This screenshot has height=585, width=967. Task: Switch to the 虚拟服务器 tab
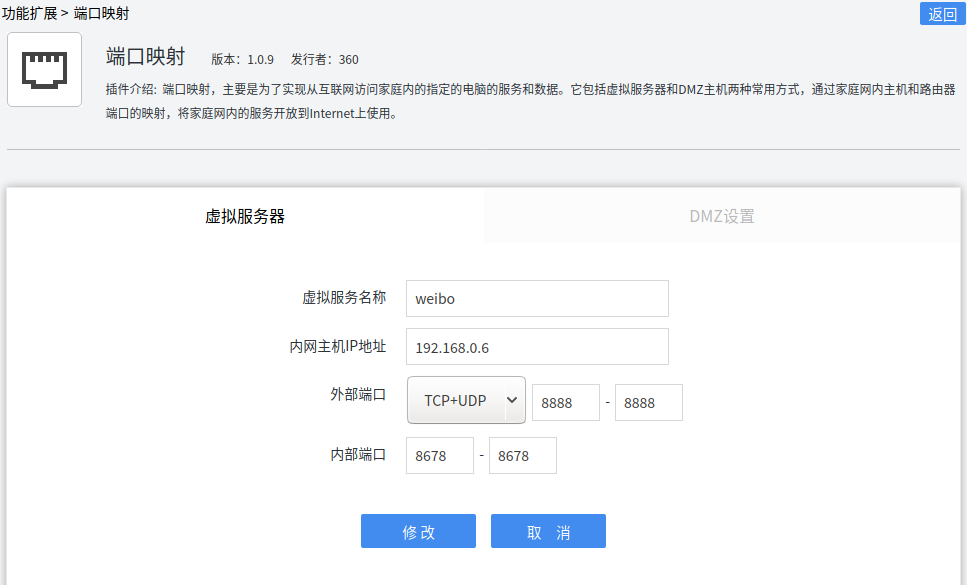pyautogui.click(x=245, y=216)
